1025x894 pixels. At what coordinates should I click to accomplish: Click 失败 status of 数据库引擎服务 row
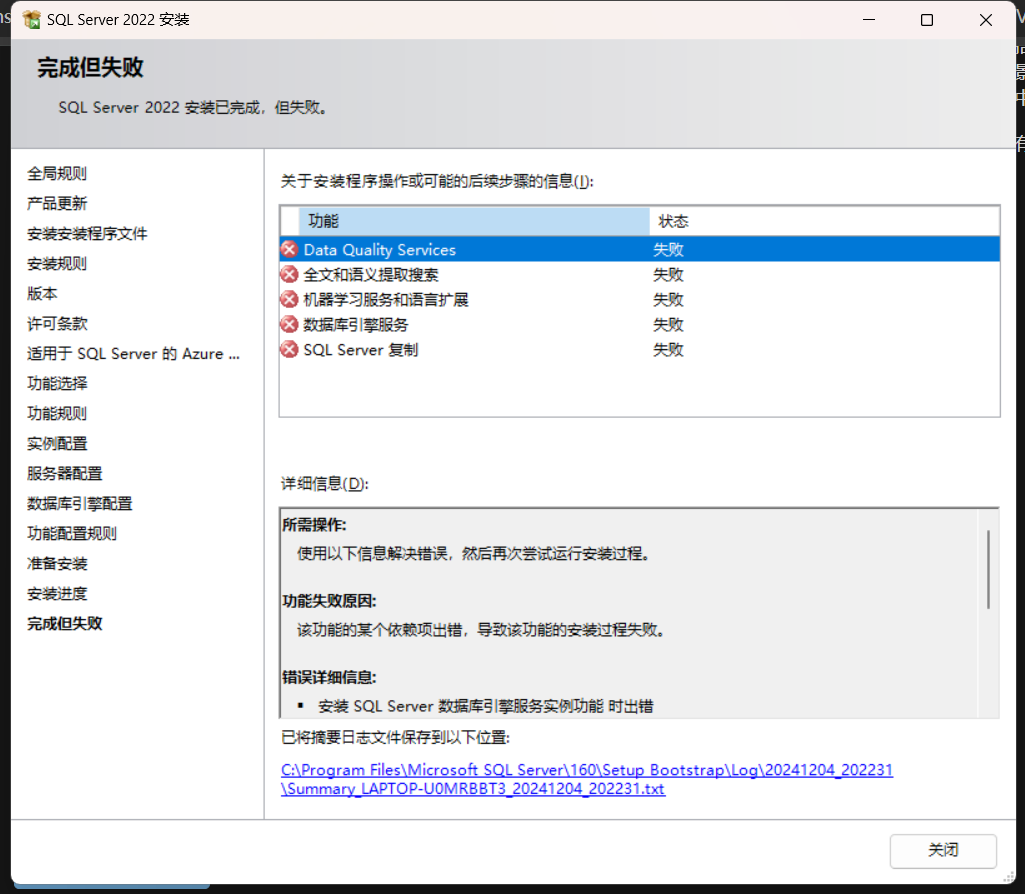click(668, 325)
